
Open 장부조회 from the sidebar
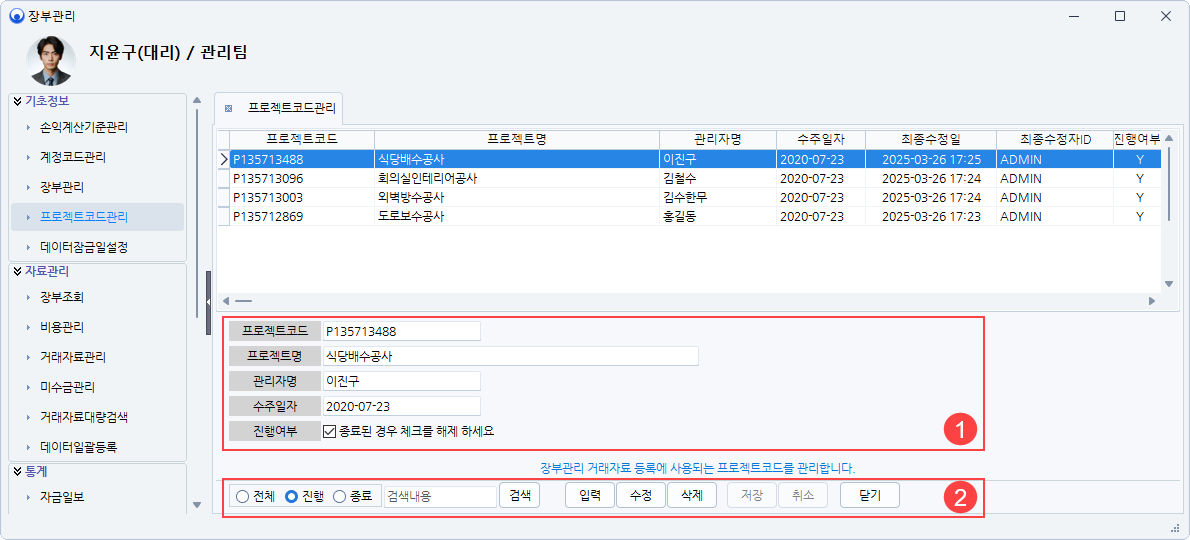pos(62,297)
